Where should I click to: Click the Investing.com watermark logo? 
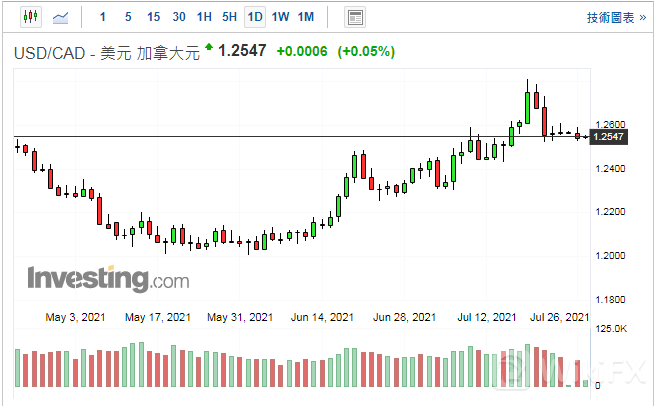click(108, 277)
